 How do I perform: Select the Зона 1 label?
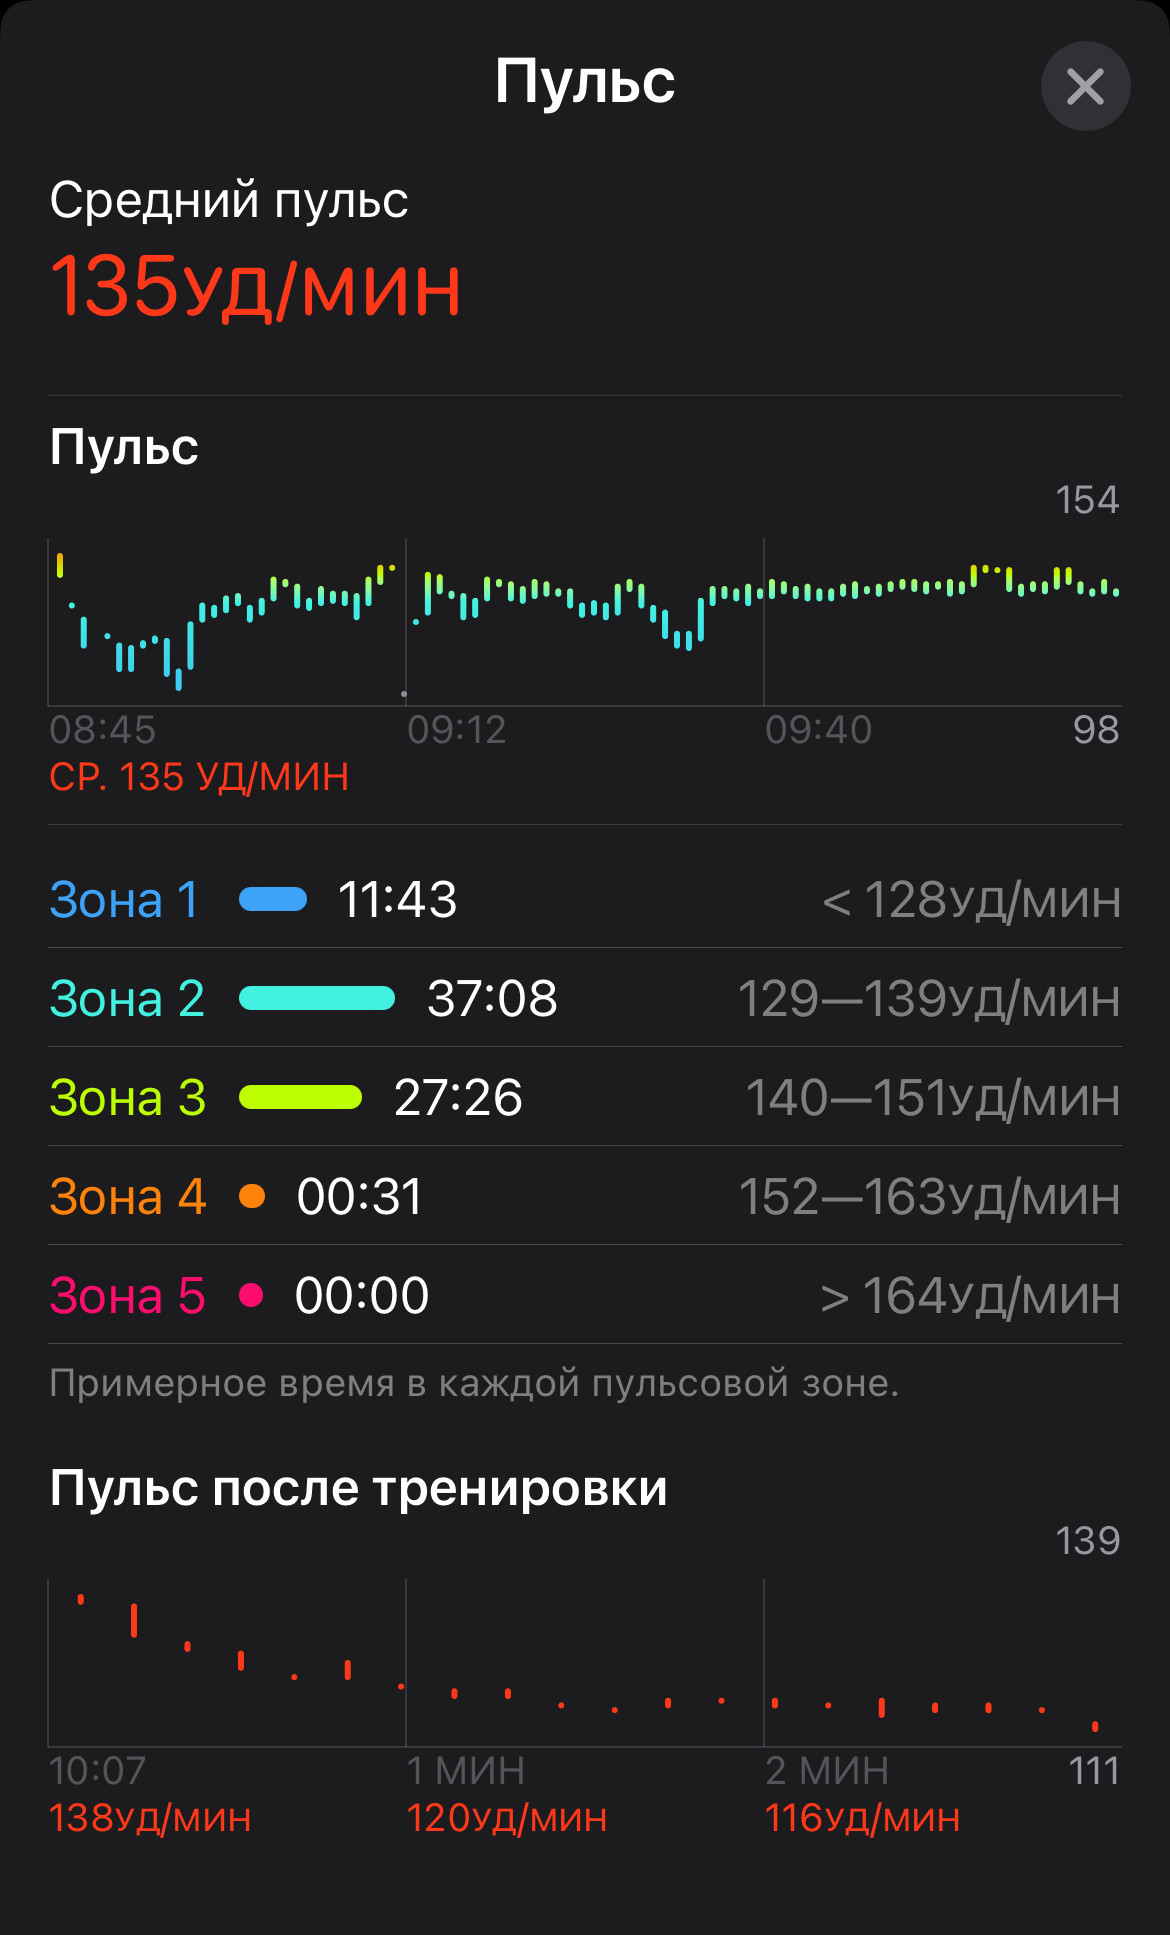click(124, 900)
